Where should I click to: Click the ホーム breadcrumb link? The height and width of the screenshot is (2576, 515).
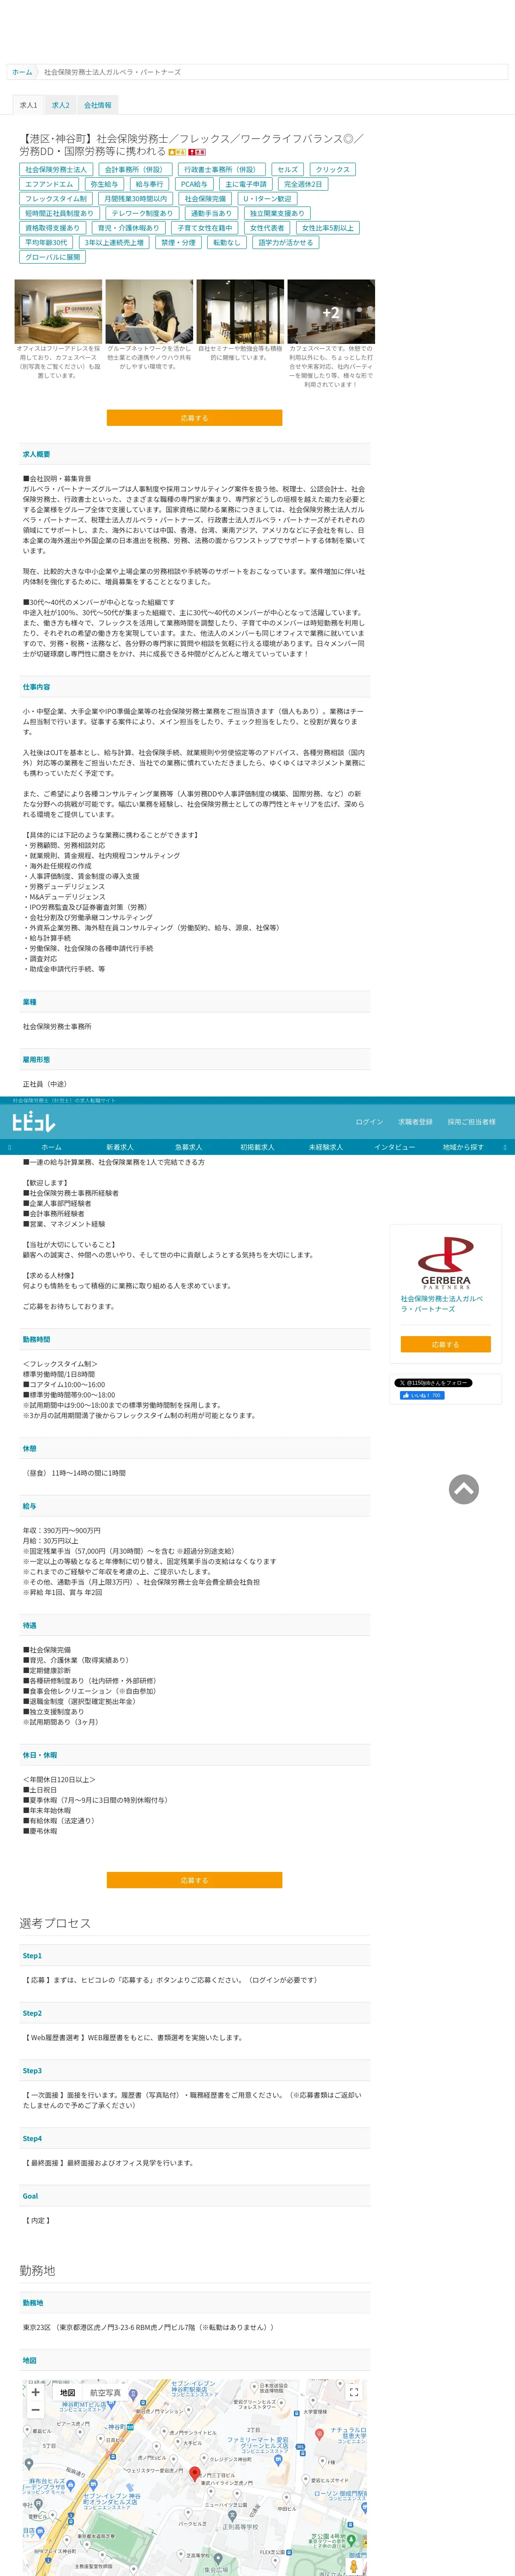[x=22, y=72]
